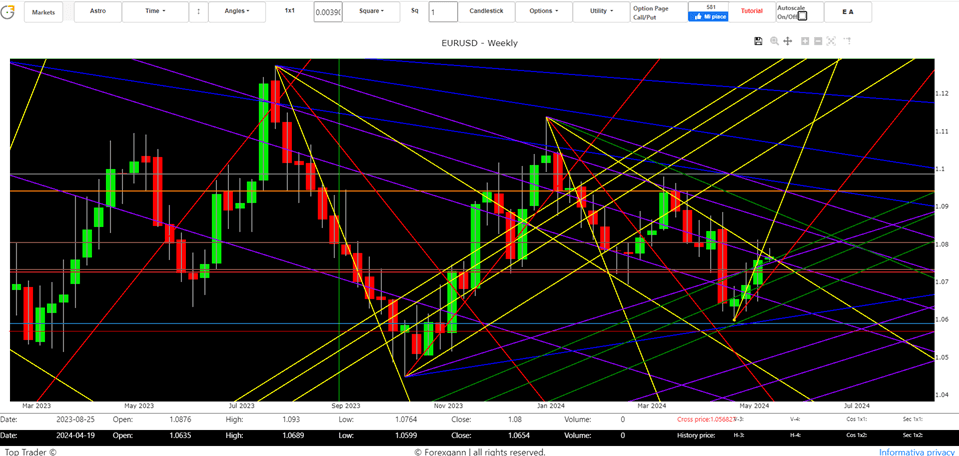Select the magnifier zoom tool on chart
Screen dimensions: 959x456
pyautogui.click(x=774, y=41)
